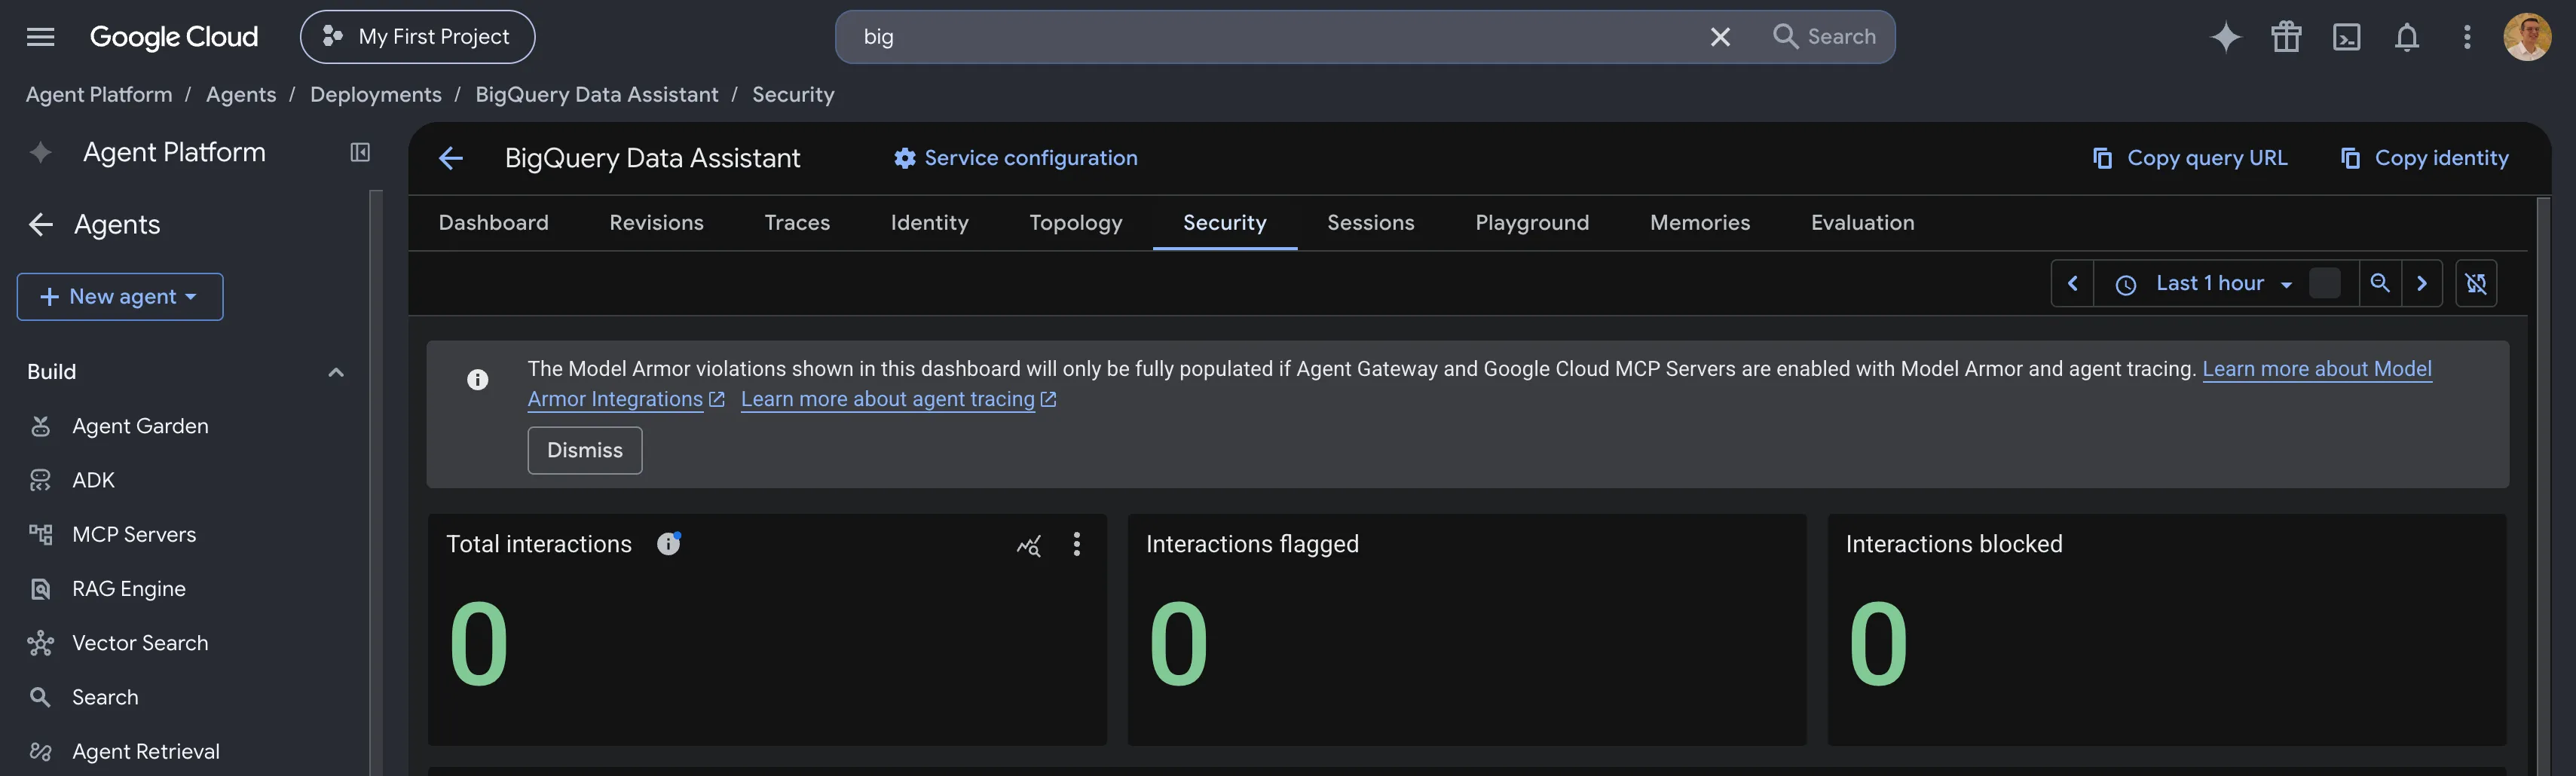Image resolution: width=2576 pixels, height=776 pixels.
Task: Open Total interactions card three-dot menu
Action: [x=1076, y=544]
